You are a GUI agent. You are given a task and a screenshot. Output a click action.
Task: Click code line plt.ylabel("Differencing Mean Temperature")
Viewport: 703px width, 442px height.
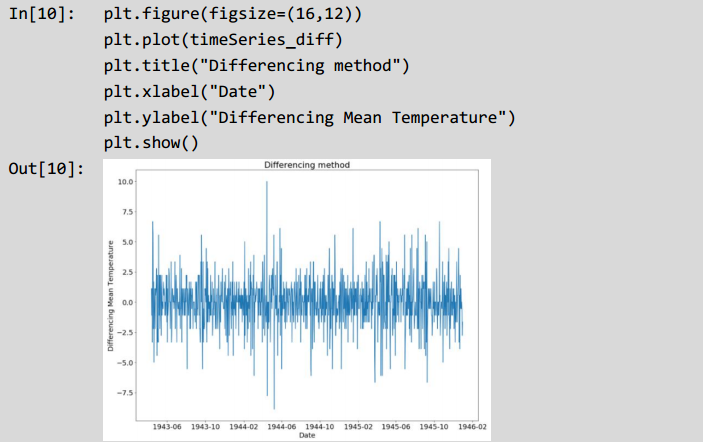coord(309,118)
